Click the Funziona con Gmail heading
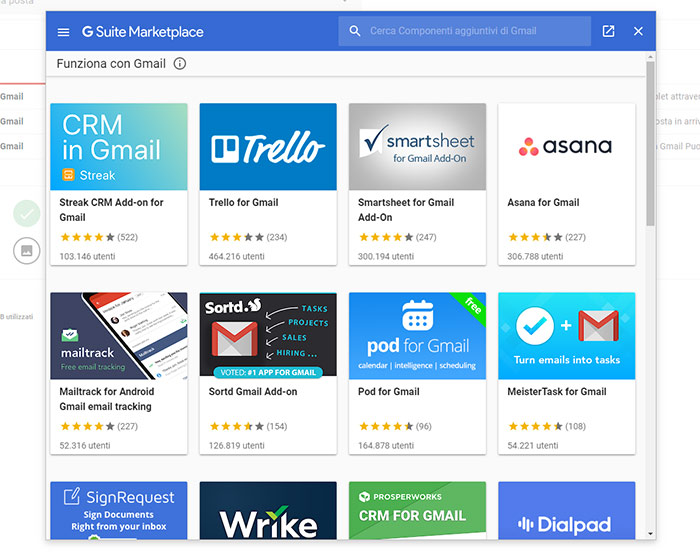 111,63
